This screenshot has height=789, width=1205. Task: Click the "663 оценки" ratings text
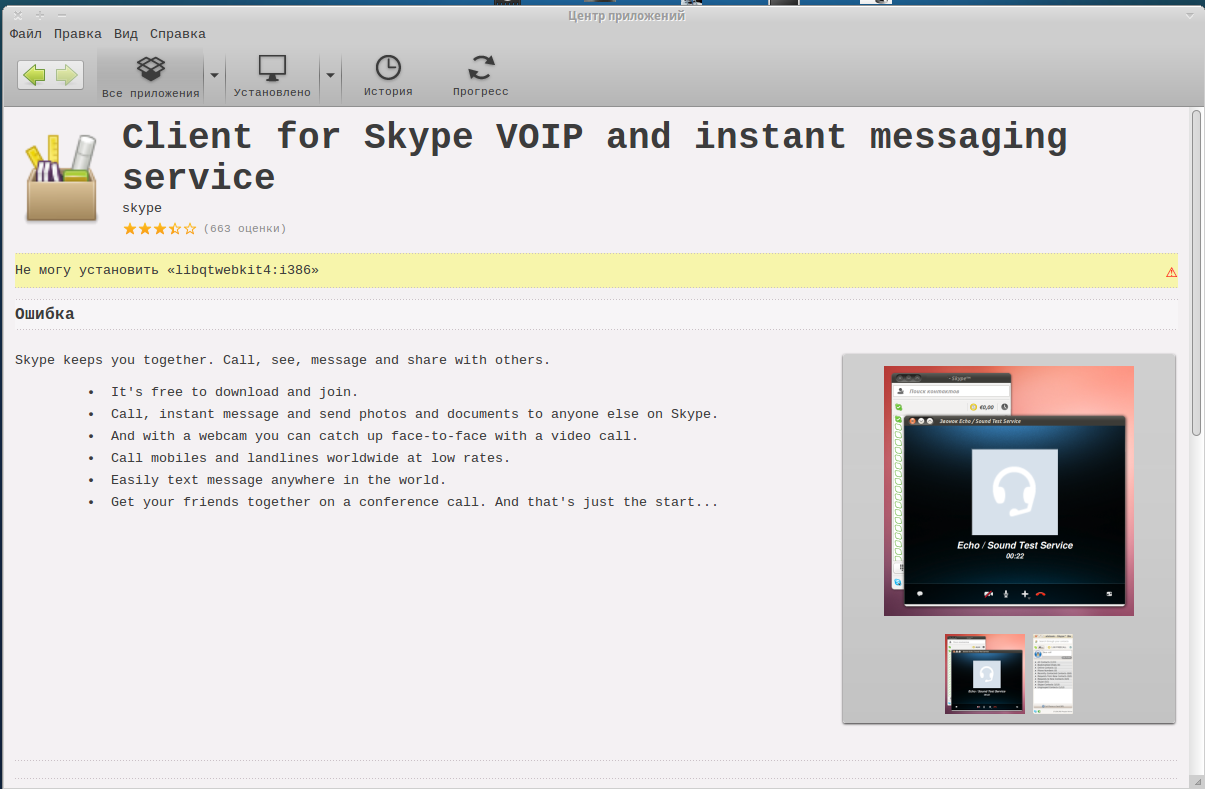click(x=245, y=229)
